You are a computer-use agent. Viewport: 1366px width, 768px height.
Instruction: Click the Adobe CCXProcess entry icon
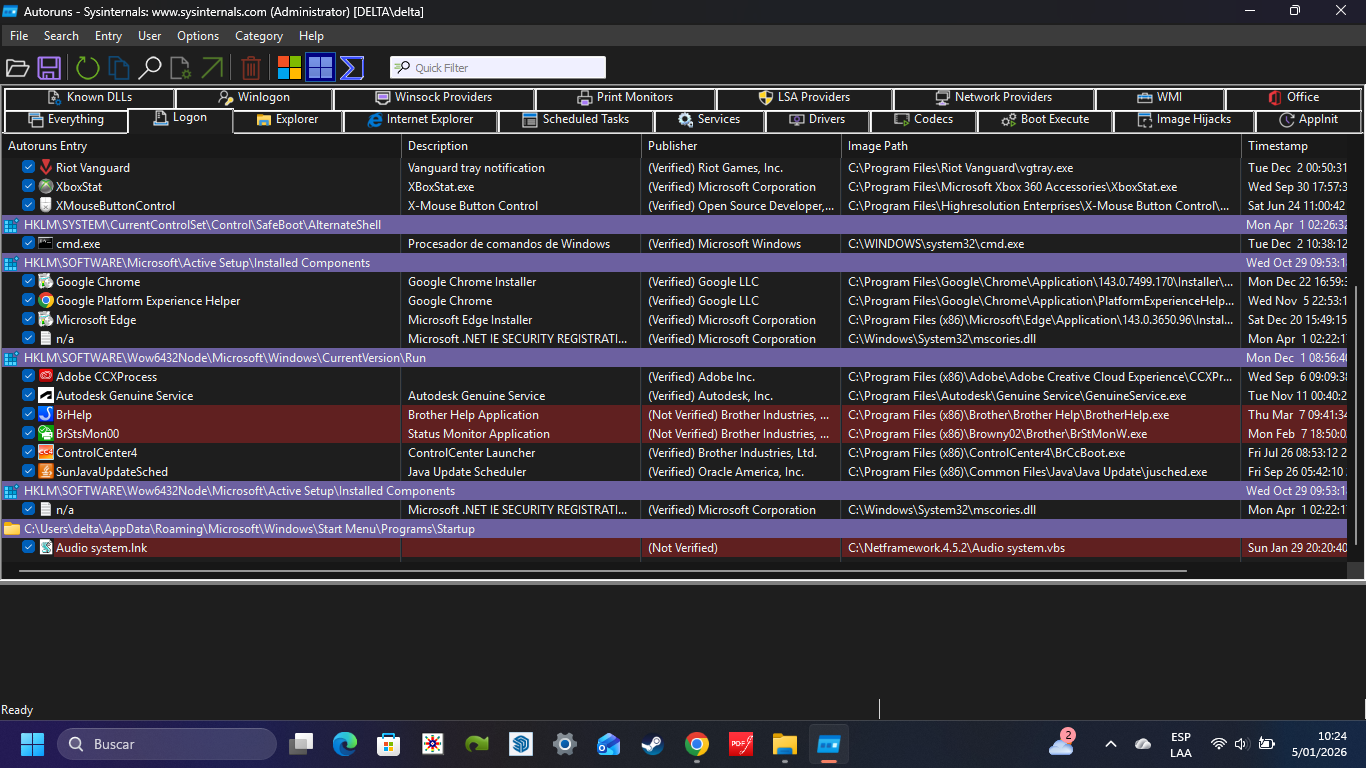click(x=46, y=377)
